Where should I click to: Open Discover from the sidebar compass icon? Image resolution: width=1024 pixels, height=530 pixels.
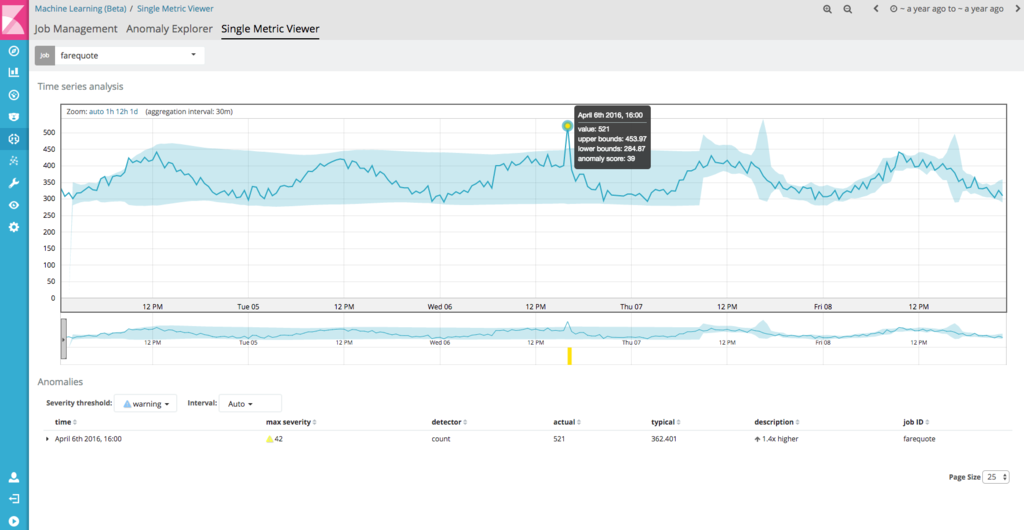tap(14, 51)
